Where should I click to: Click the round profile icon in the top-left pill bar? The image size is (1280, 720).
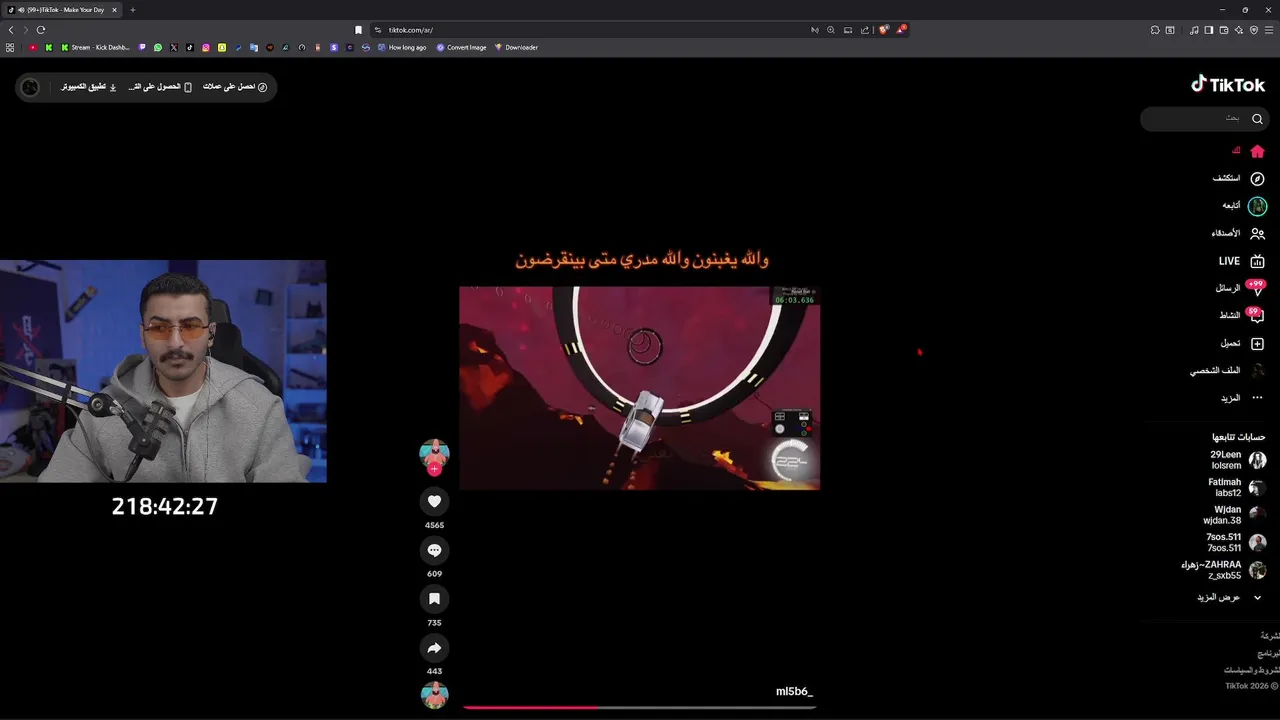coord(30,87)
